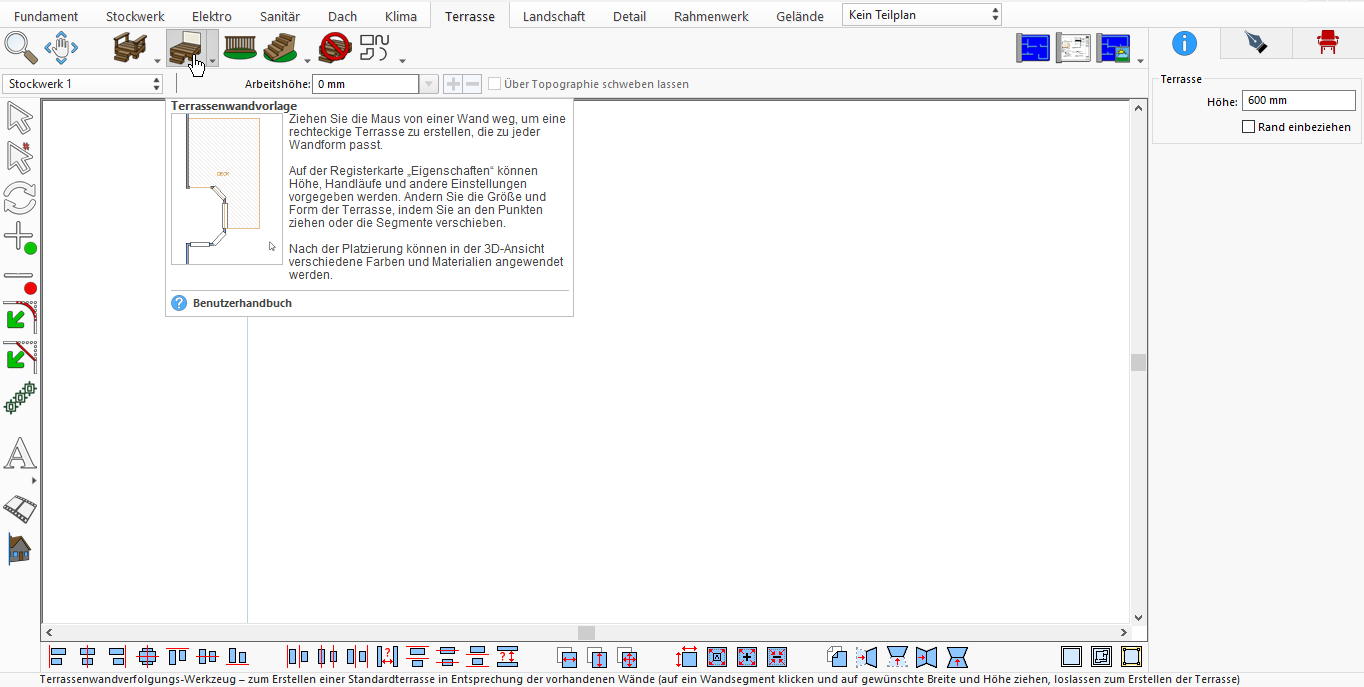Choose the deck with railing tool
Screen dimensions: 1364x687
[130, 47]
